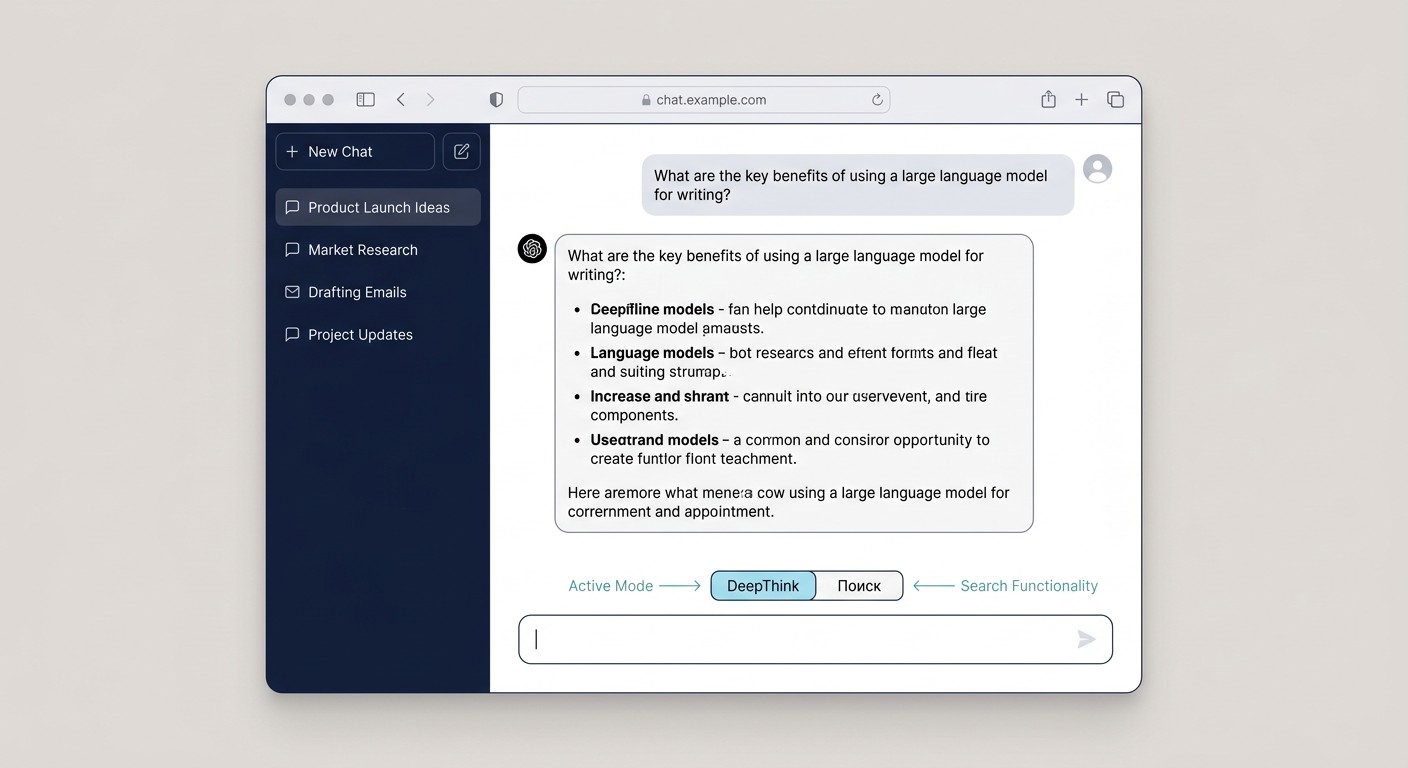Click chat bubble icon beside Product Launch Ideas
1408x768 pixels.
[292, 207]
